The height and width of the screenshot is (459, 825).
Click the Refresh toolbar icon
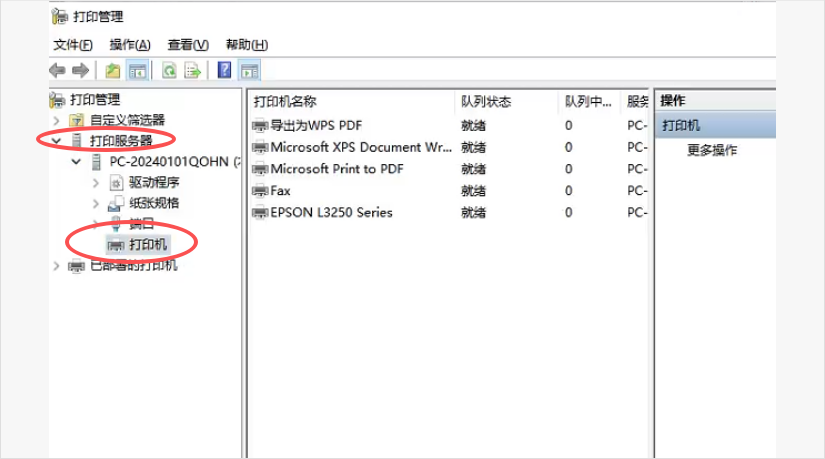point(169,71)
